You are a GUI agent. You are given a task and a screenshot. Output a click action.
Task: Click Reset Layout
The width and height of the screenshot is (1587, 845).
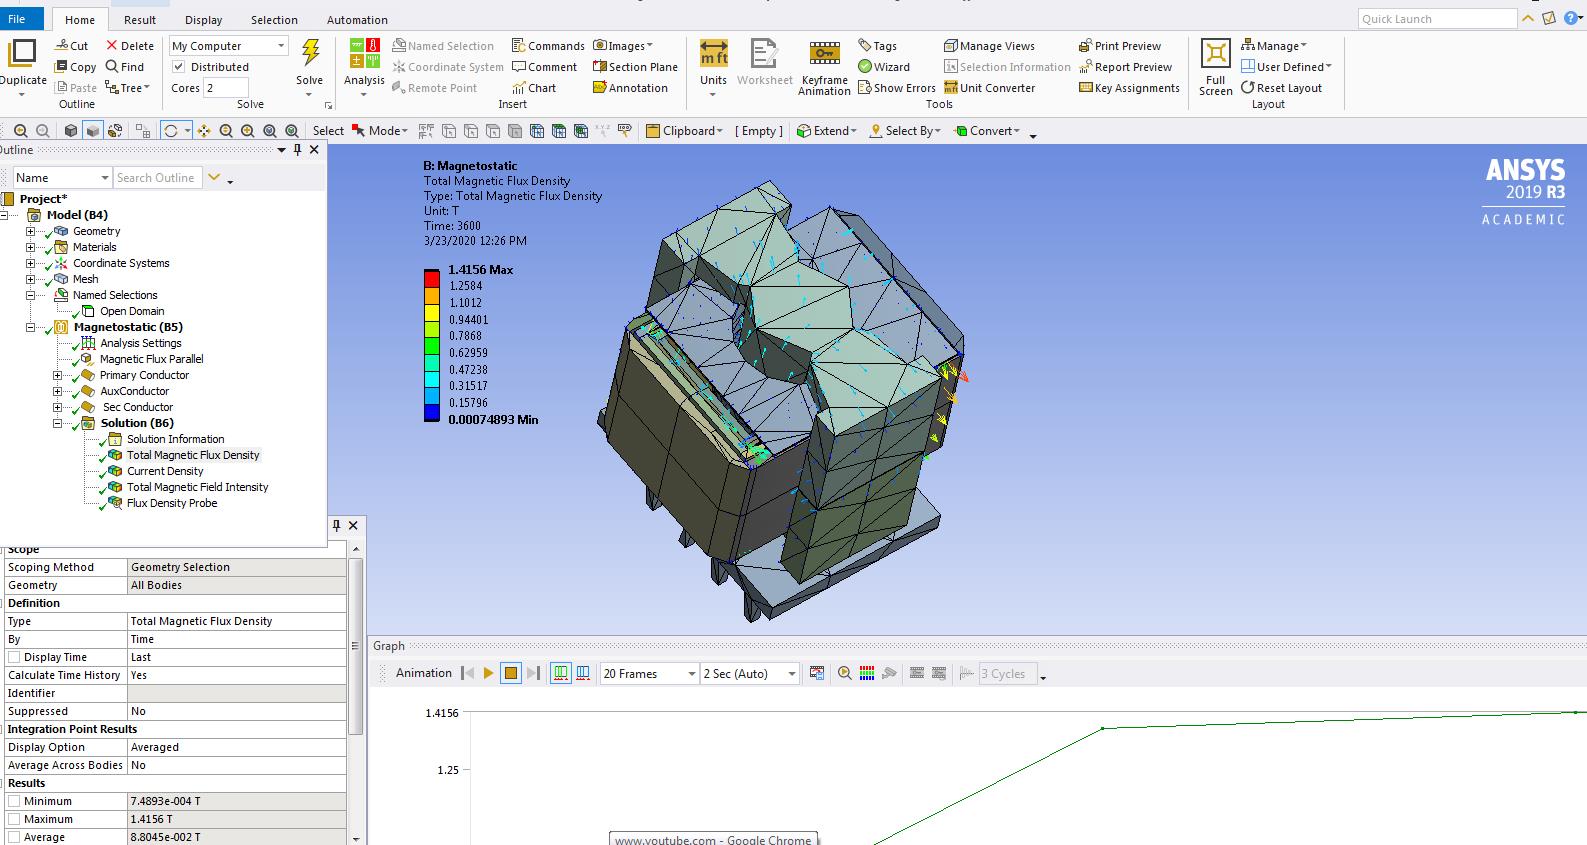(x=1281, y=88)
